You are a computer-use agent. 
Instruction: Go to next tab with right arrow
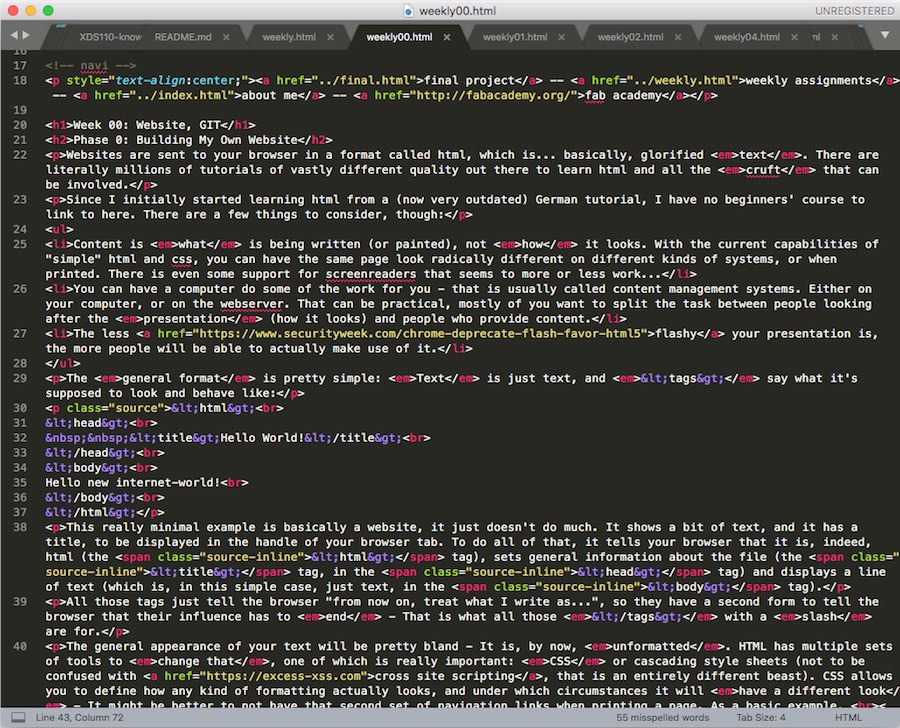26,35
